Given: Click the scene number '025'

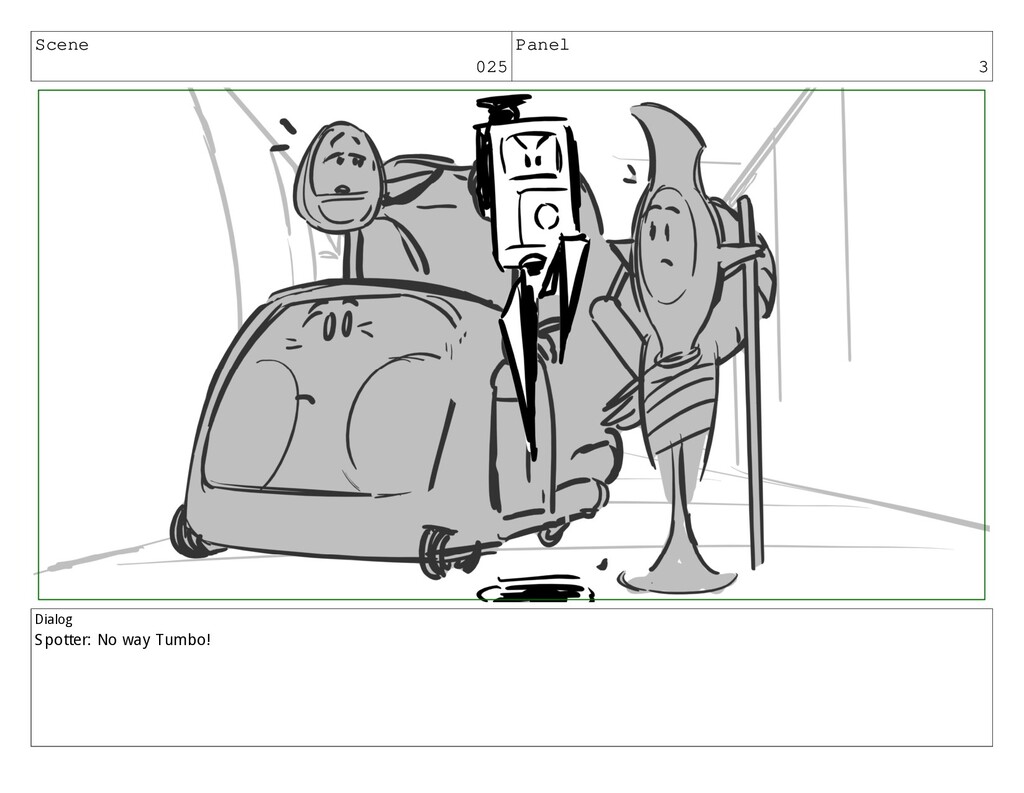Looking at the screenshot, I should [491, 67].
